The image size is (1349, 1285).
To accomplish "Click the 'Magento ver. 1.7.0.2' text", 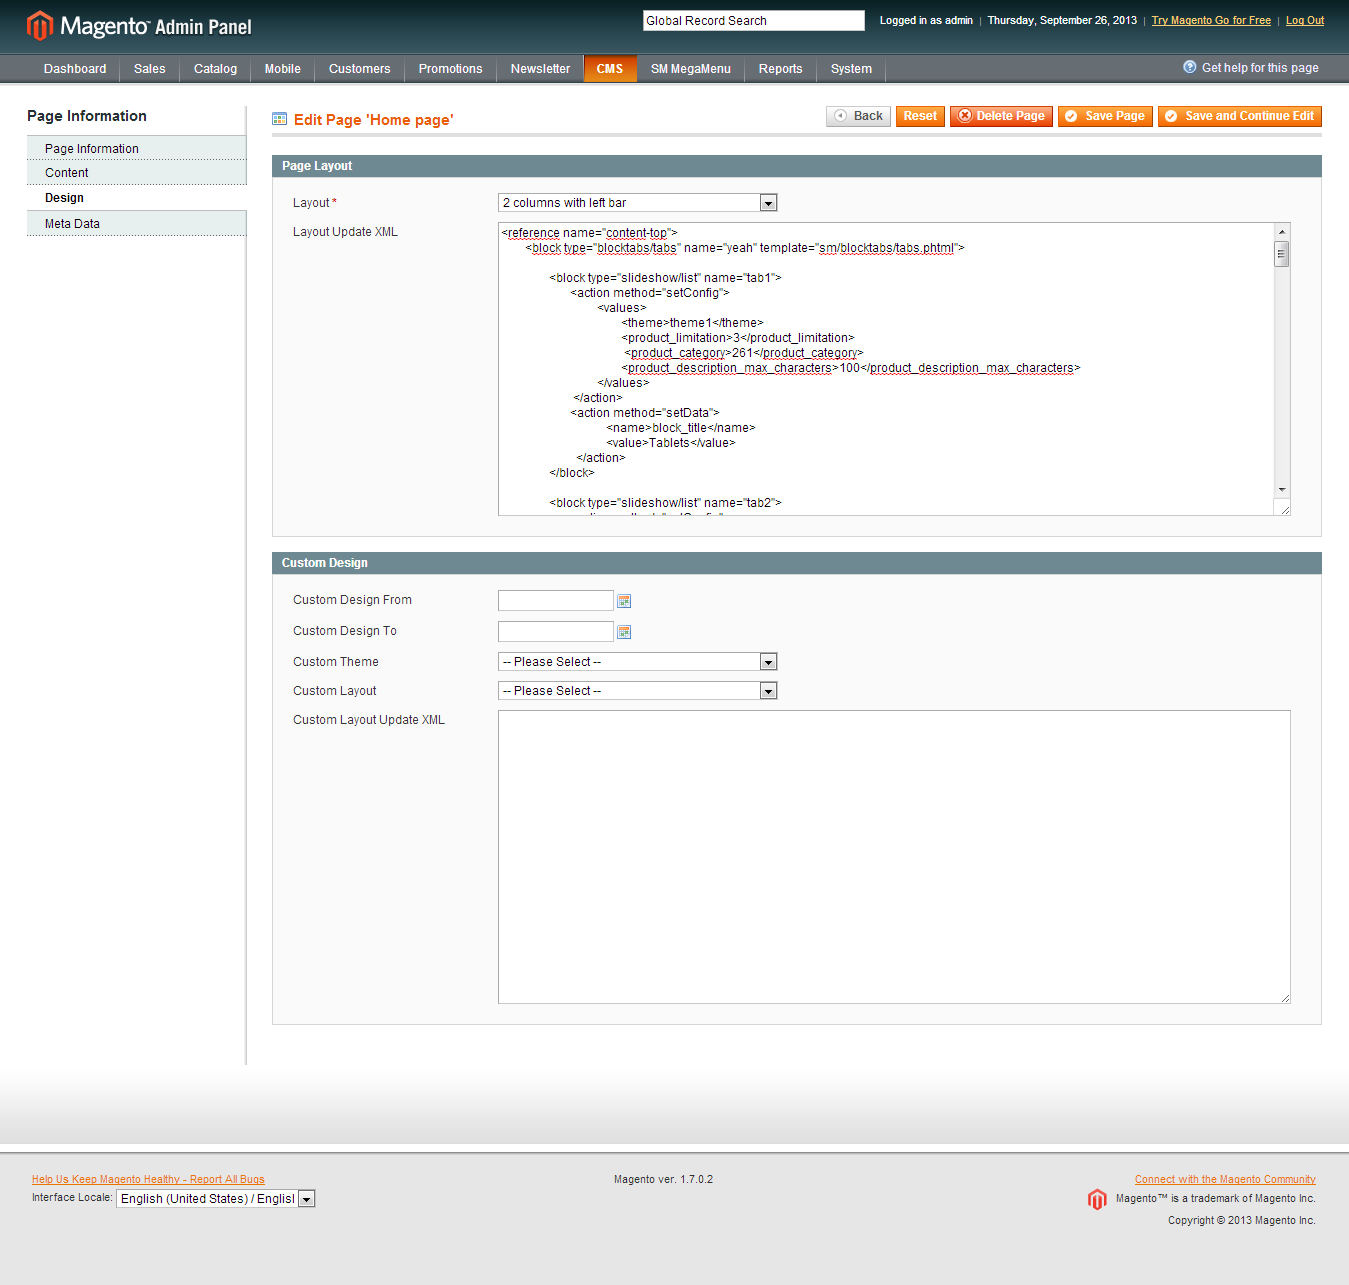I will [663, 1179].
